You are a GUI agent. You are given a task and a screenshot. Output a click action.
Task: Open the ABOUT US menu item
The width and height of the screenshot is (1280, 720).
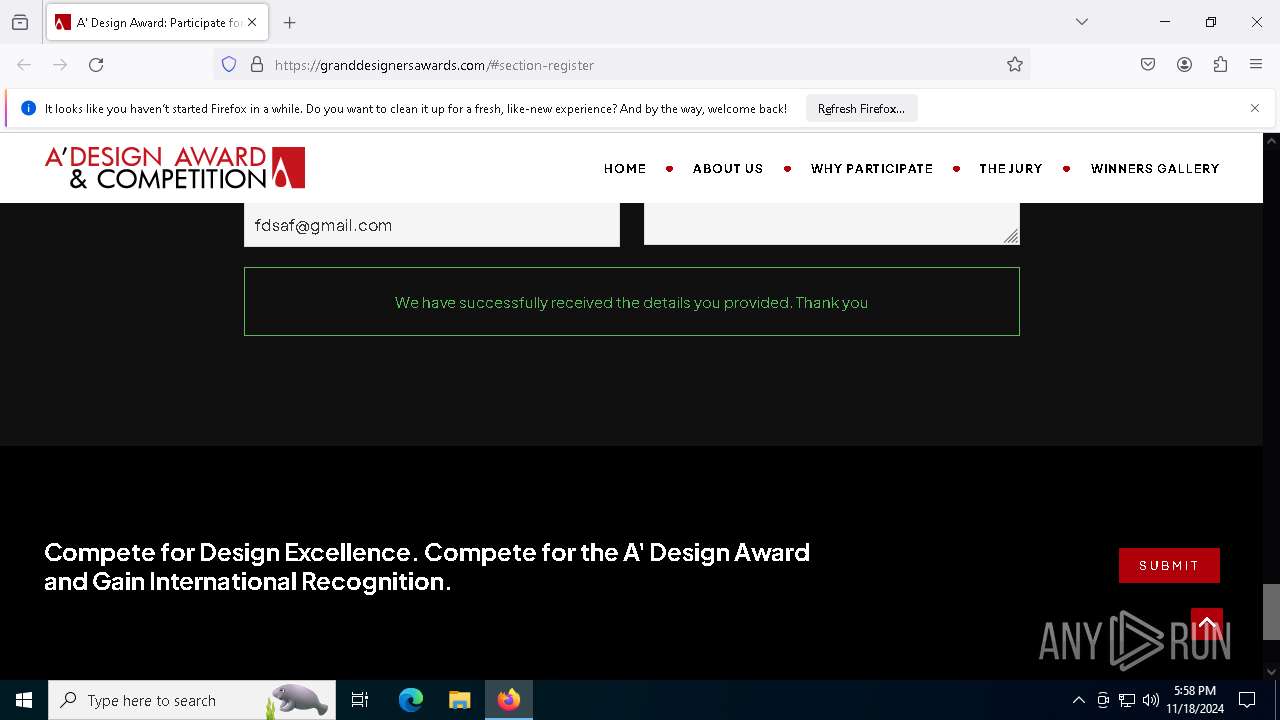point(728,168)
